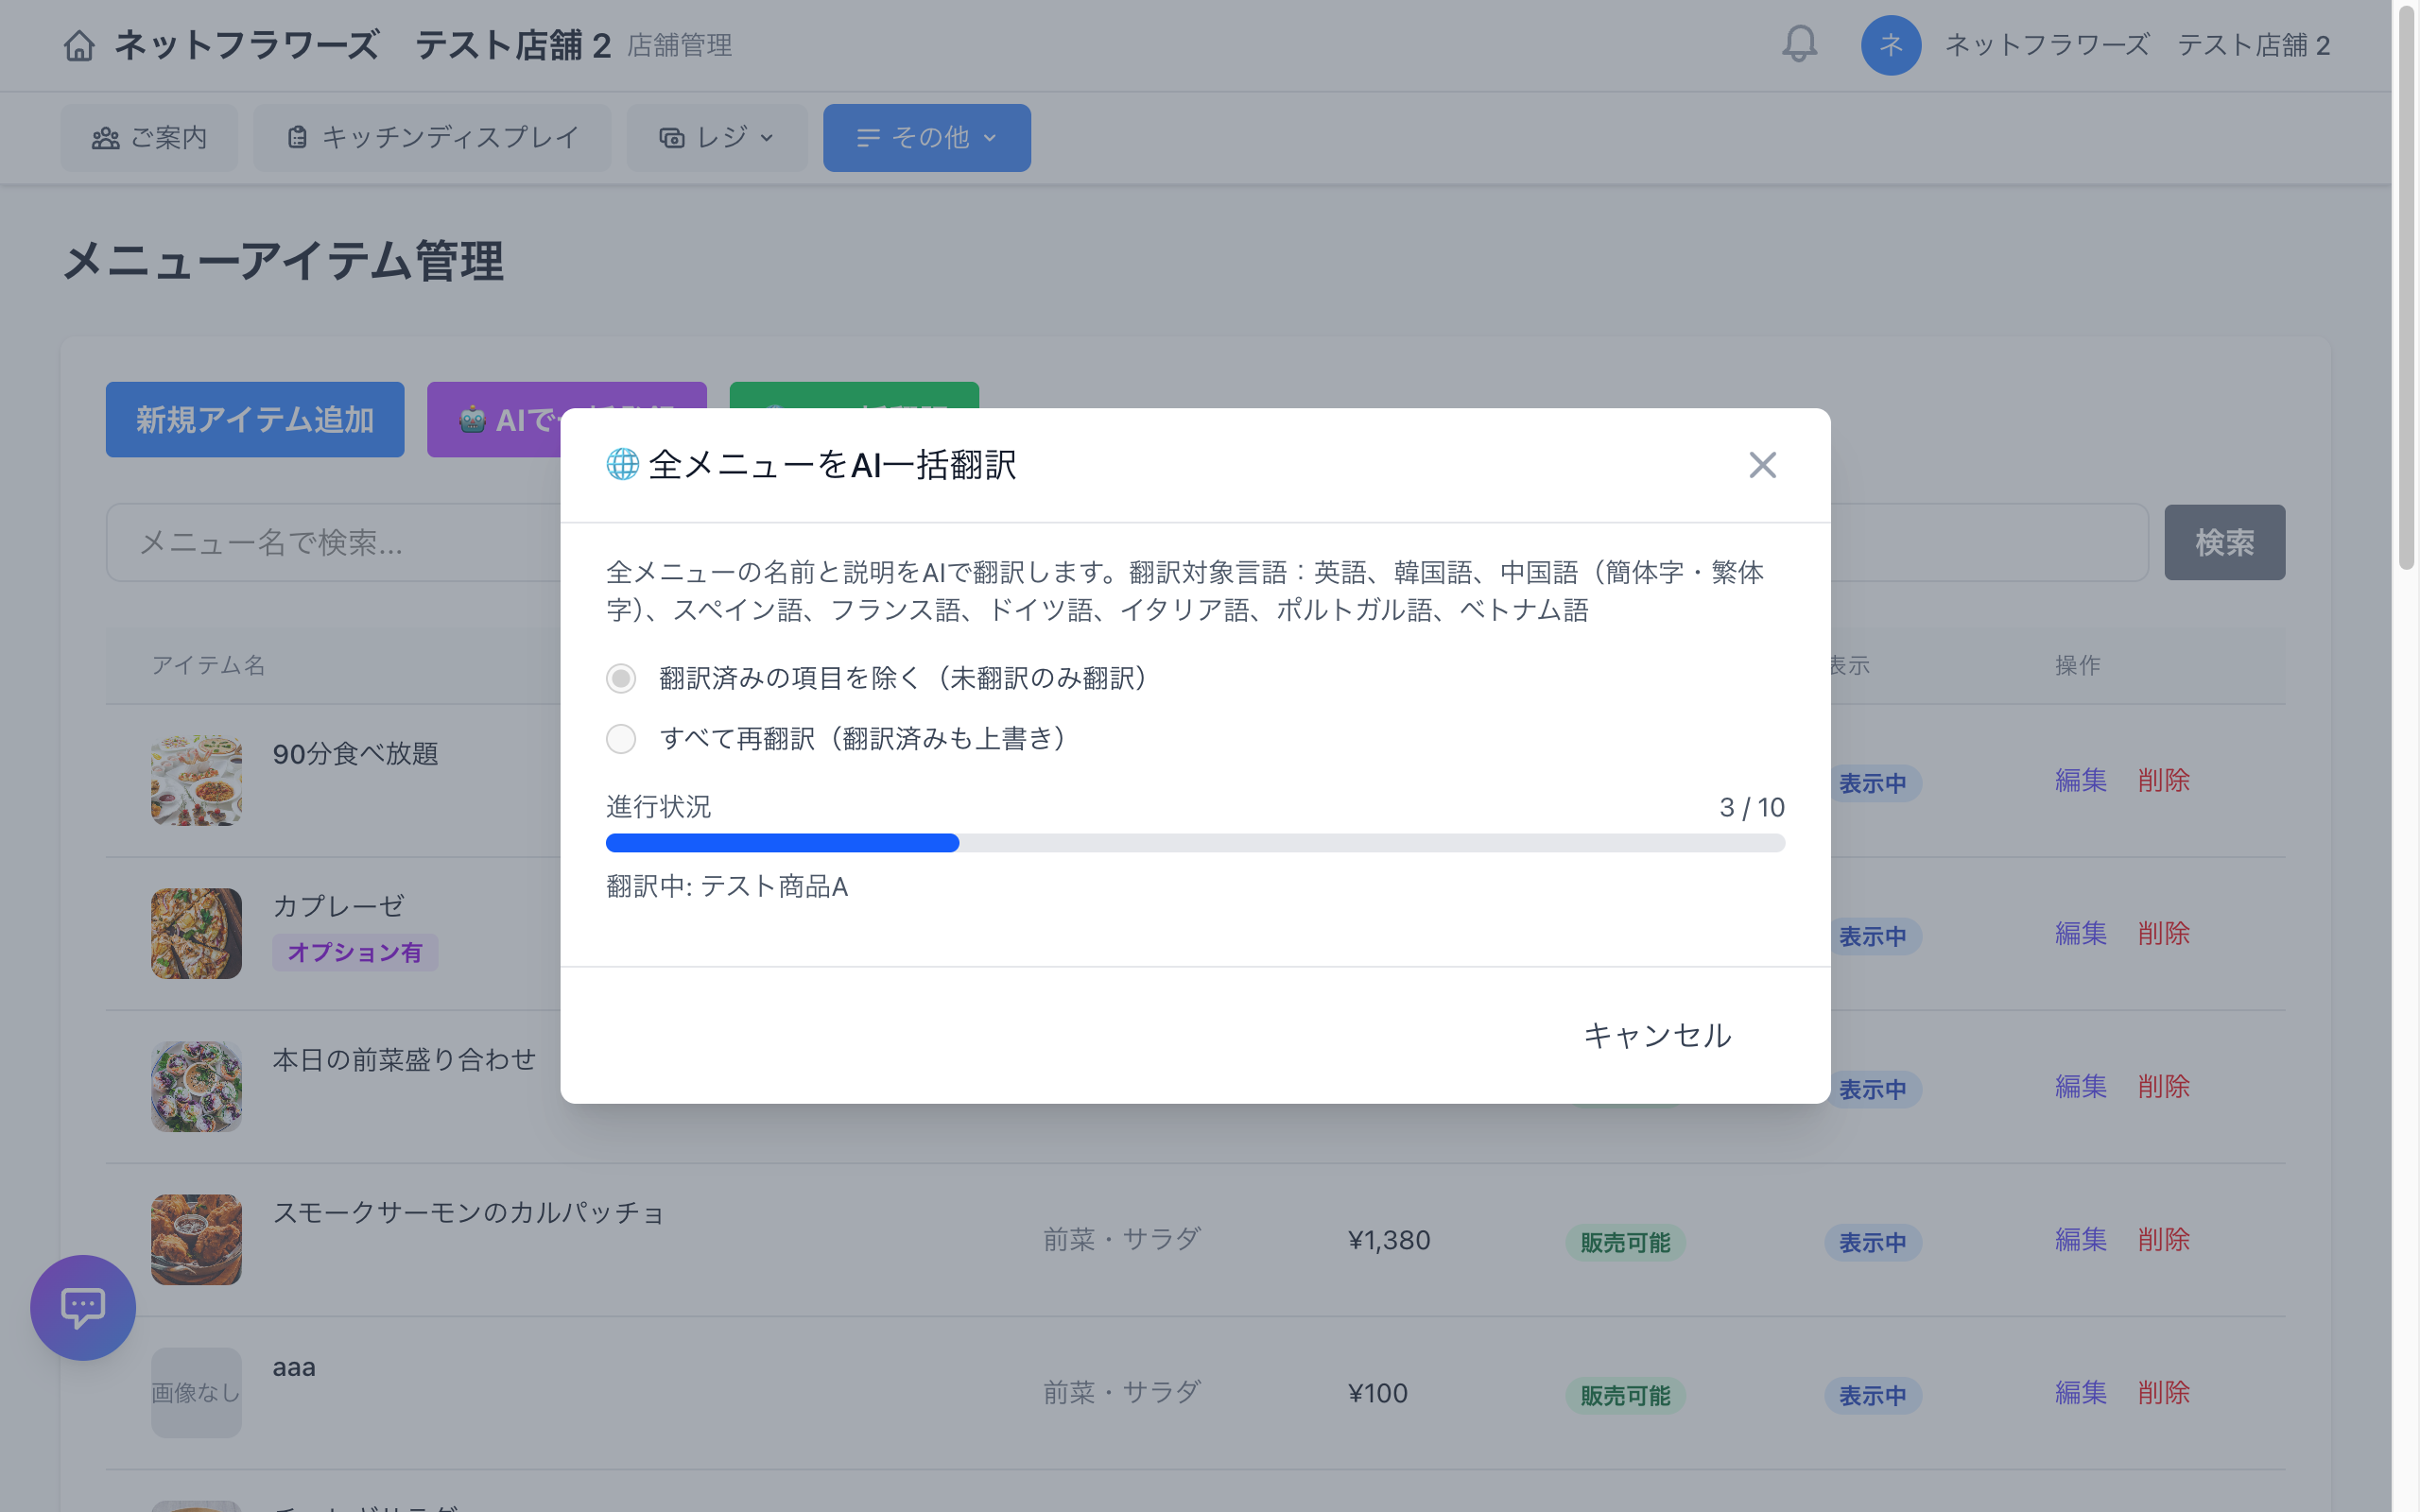Expand the レジ dropdown
The width and height of the screenshot is (2420, 1512).
(766, 137)
